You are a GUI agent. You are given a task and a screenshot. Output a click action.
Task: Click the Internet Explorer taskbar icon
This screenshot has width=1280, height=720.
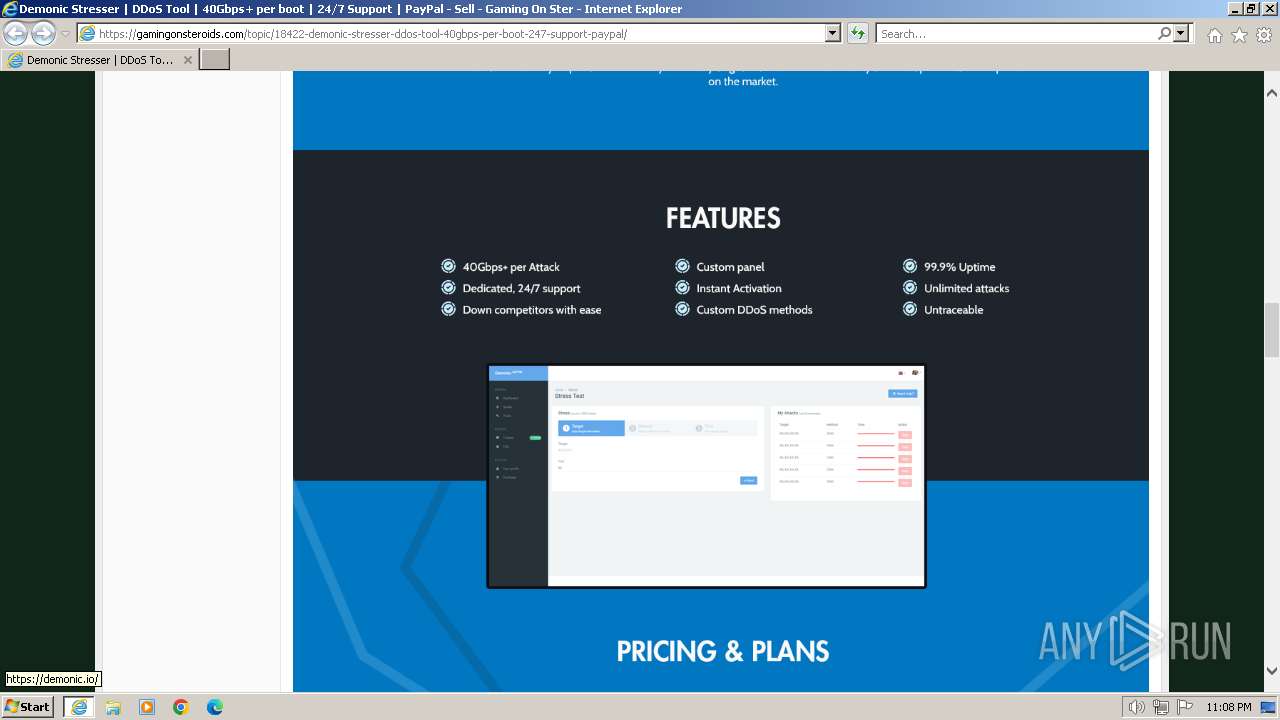[x=78, y=707]
